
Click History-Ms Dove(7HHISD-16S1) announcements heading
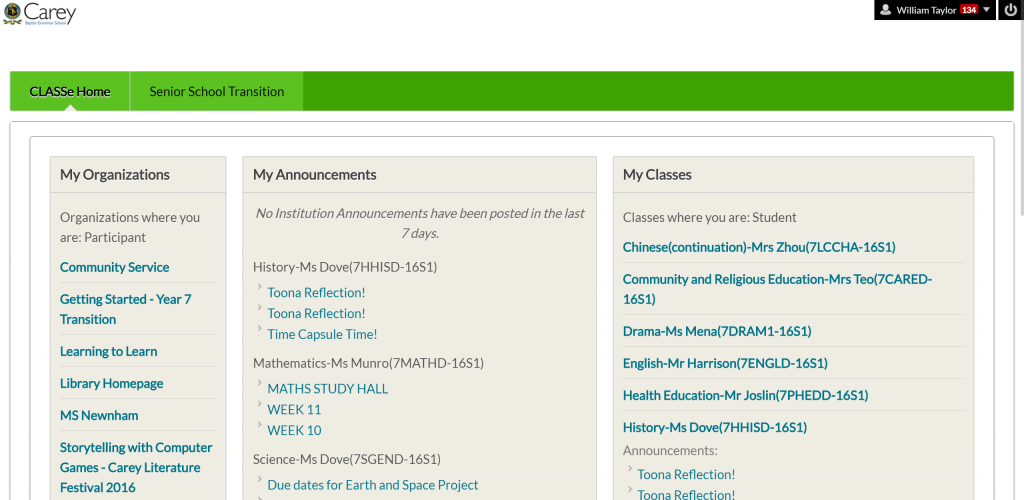coord(345,267)
